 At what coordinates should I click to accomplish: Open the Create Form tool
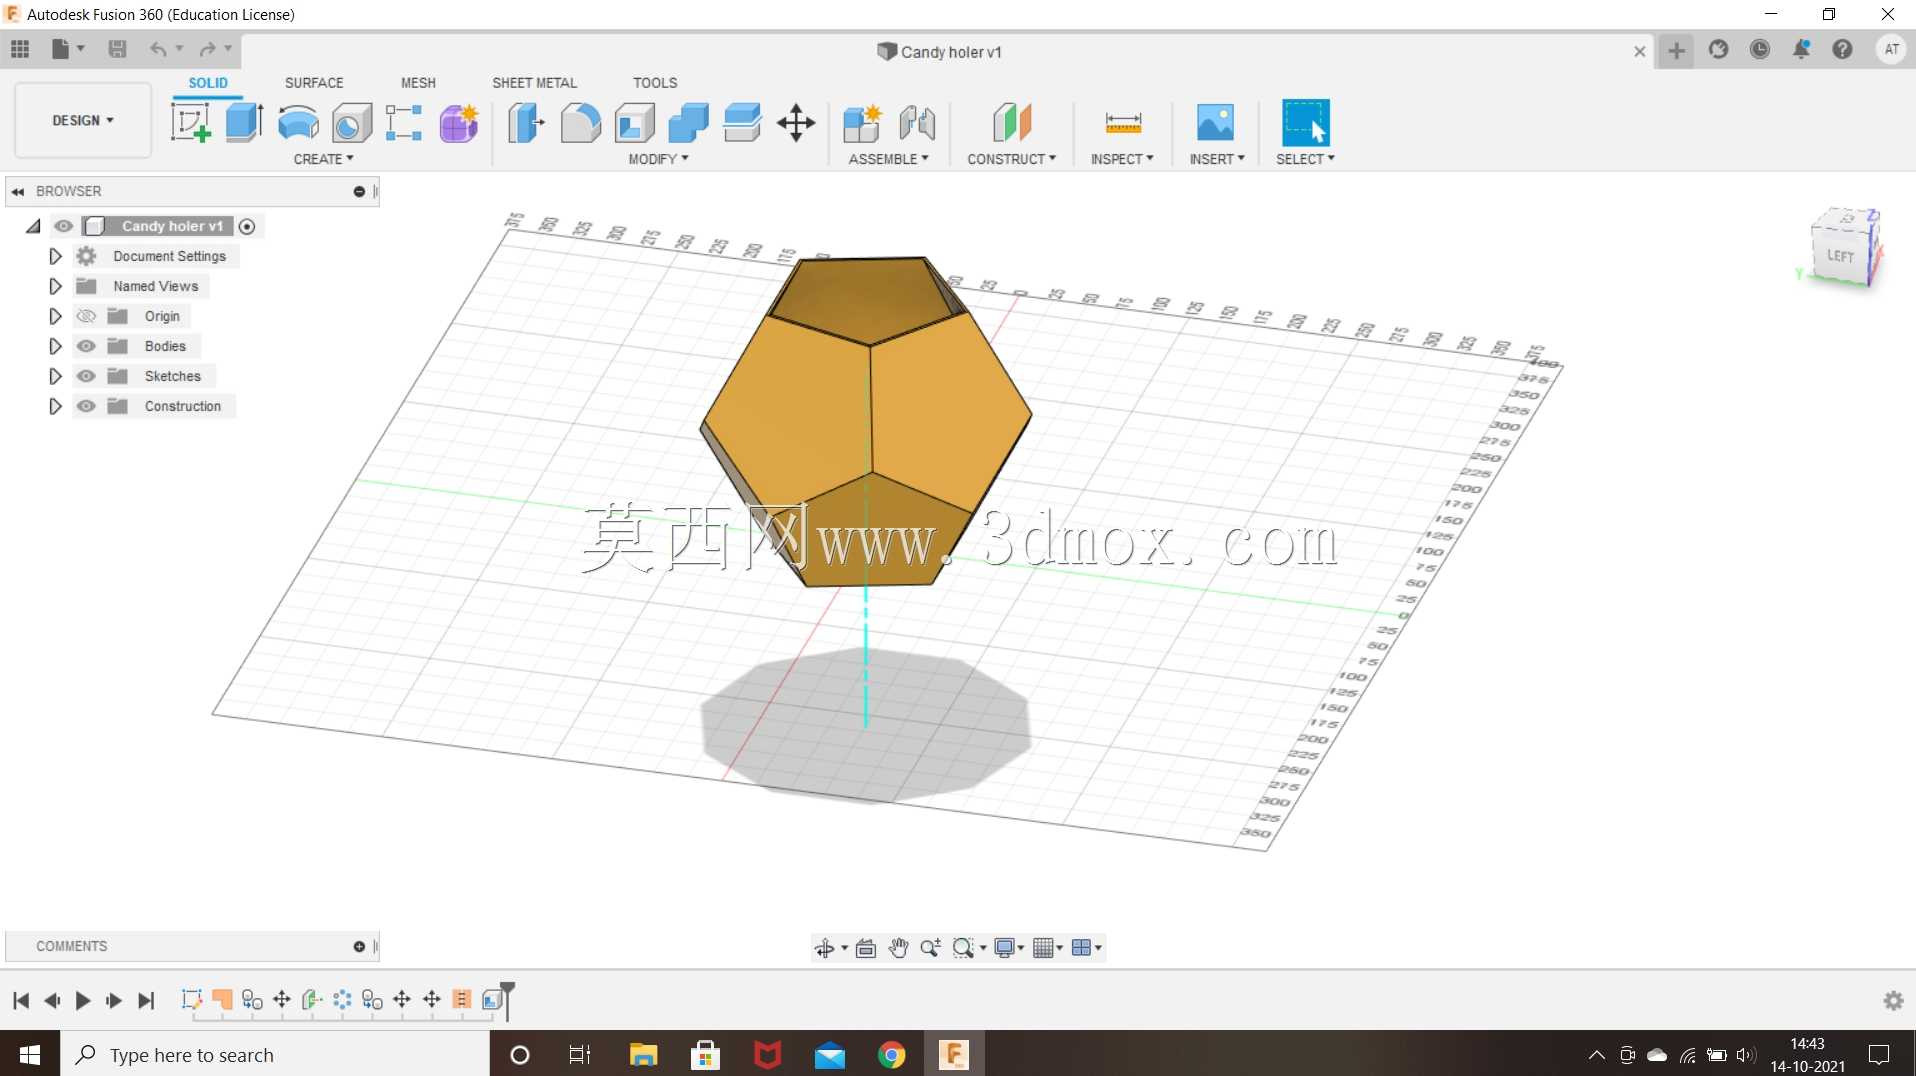459,123
